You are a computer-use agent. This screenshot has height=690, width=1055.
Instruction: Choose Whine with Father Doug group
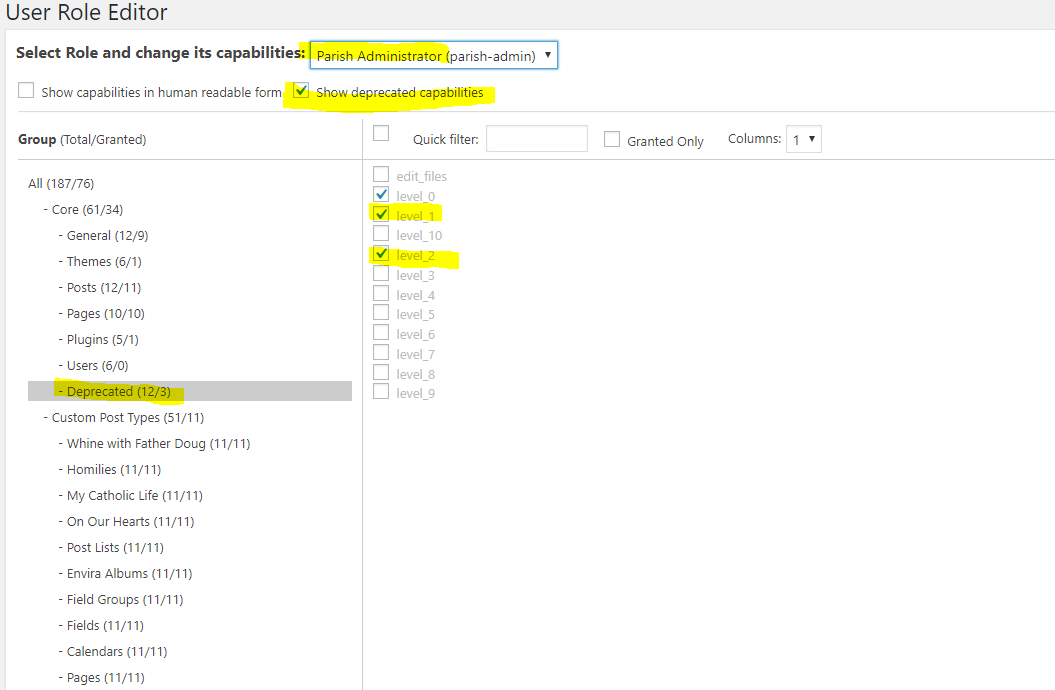pos(158,443)
